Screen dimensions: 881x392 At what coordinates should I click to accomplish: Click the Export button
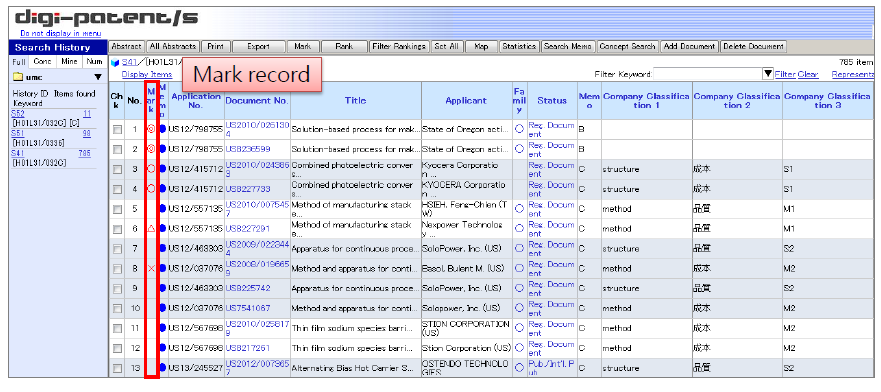[258, 47]
